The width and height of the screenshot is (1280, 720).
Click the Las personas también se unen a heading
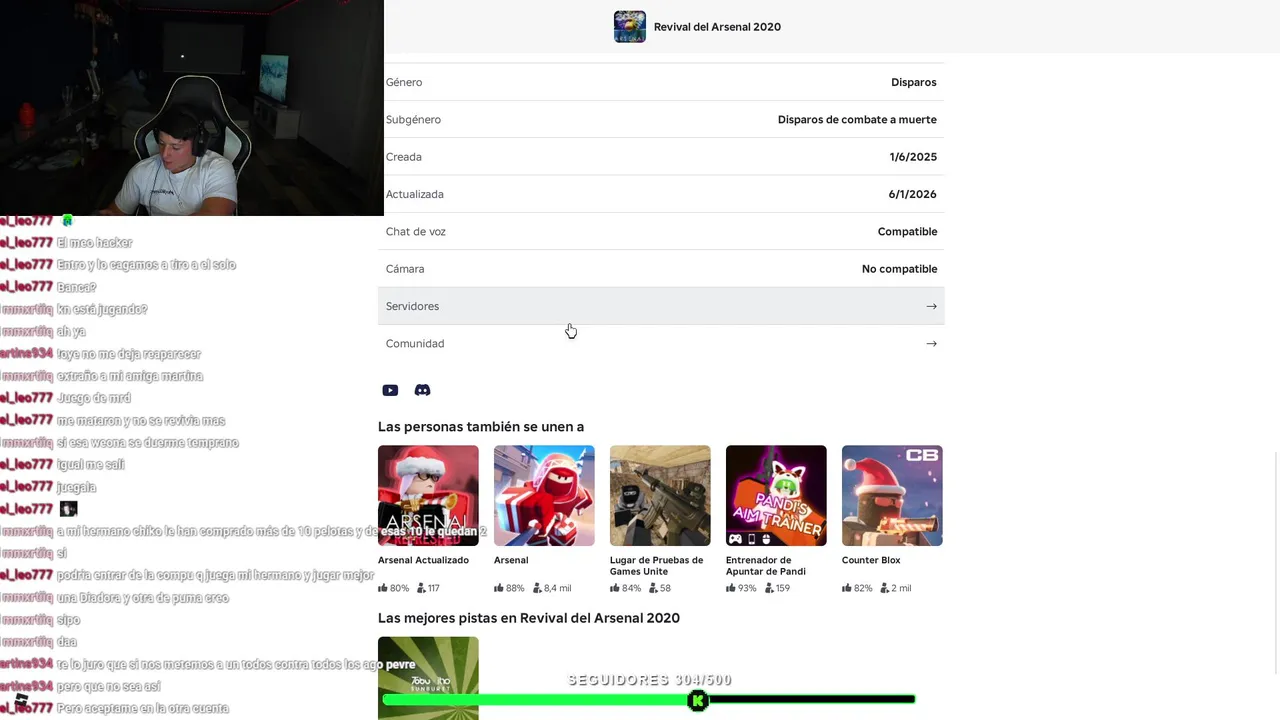click(481, 427)
